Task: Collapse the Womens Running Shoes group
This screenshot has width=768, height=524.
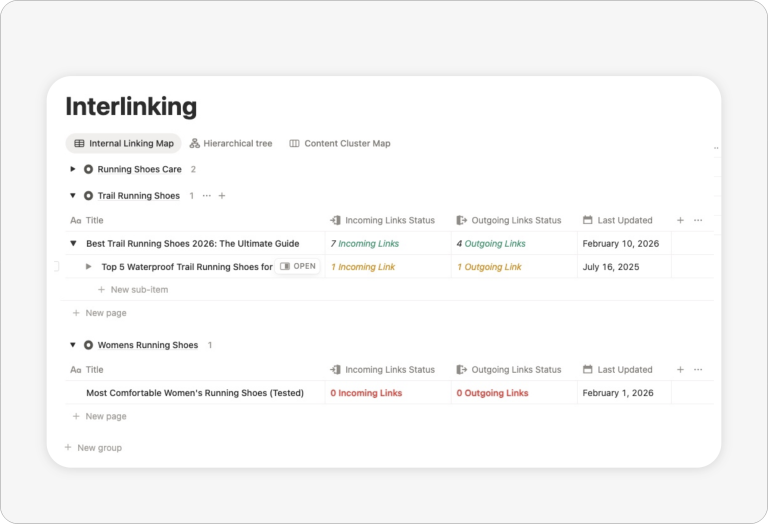Action: point(72,345)
